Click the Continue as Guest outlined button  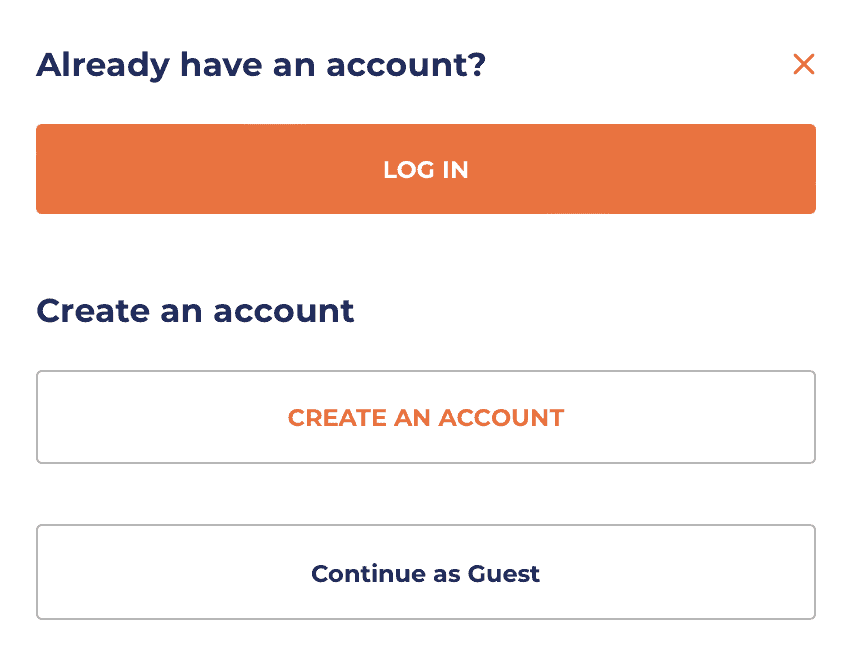click(426, 573)
